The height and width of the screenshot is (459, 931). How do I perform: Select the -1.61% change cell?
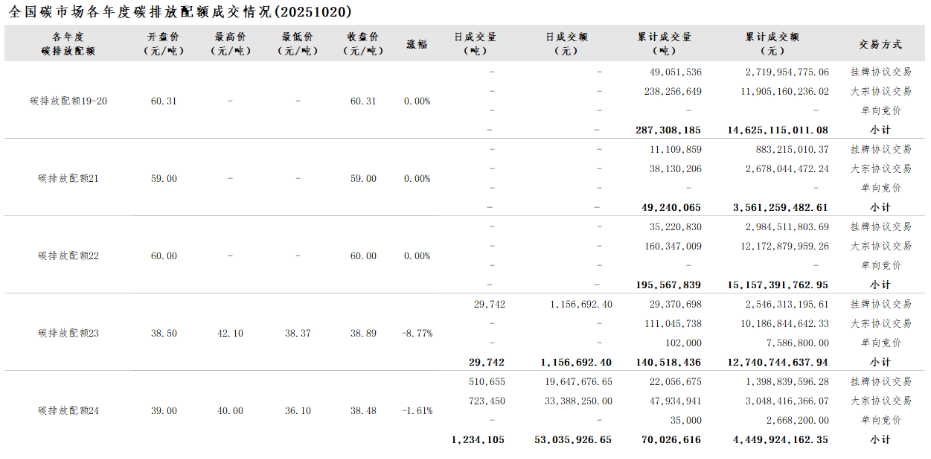coord(417,410)
